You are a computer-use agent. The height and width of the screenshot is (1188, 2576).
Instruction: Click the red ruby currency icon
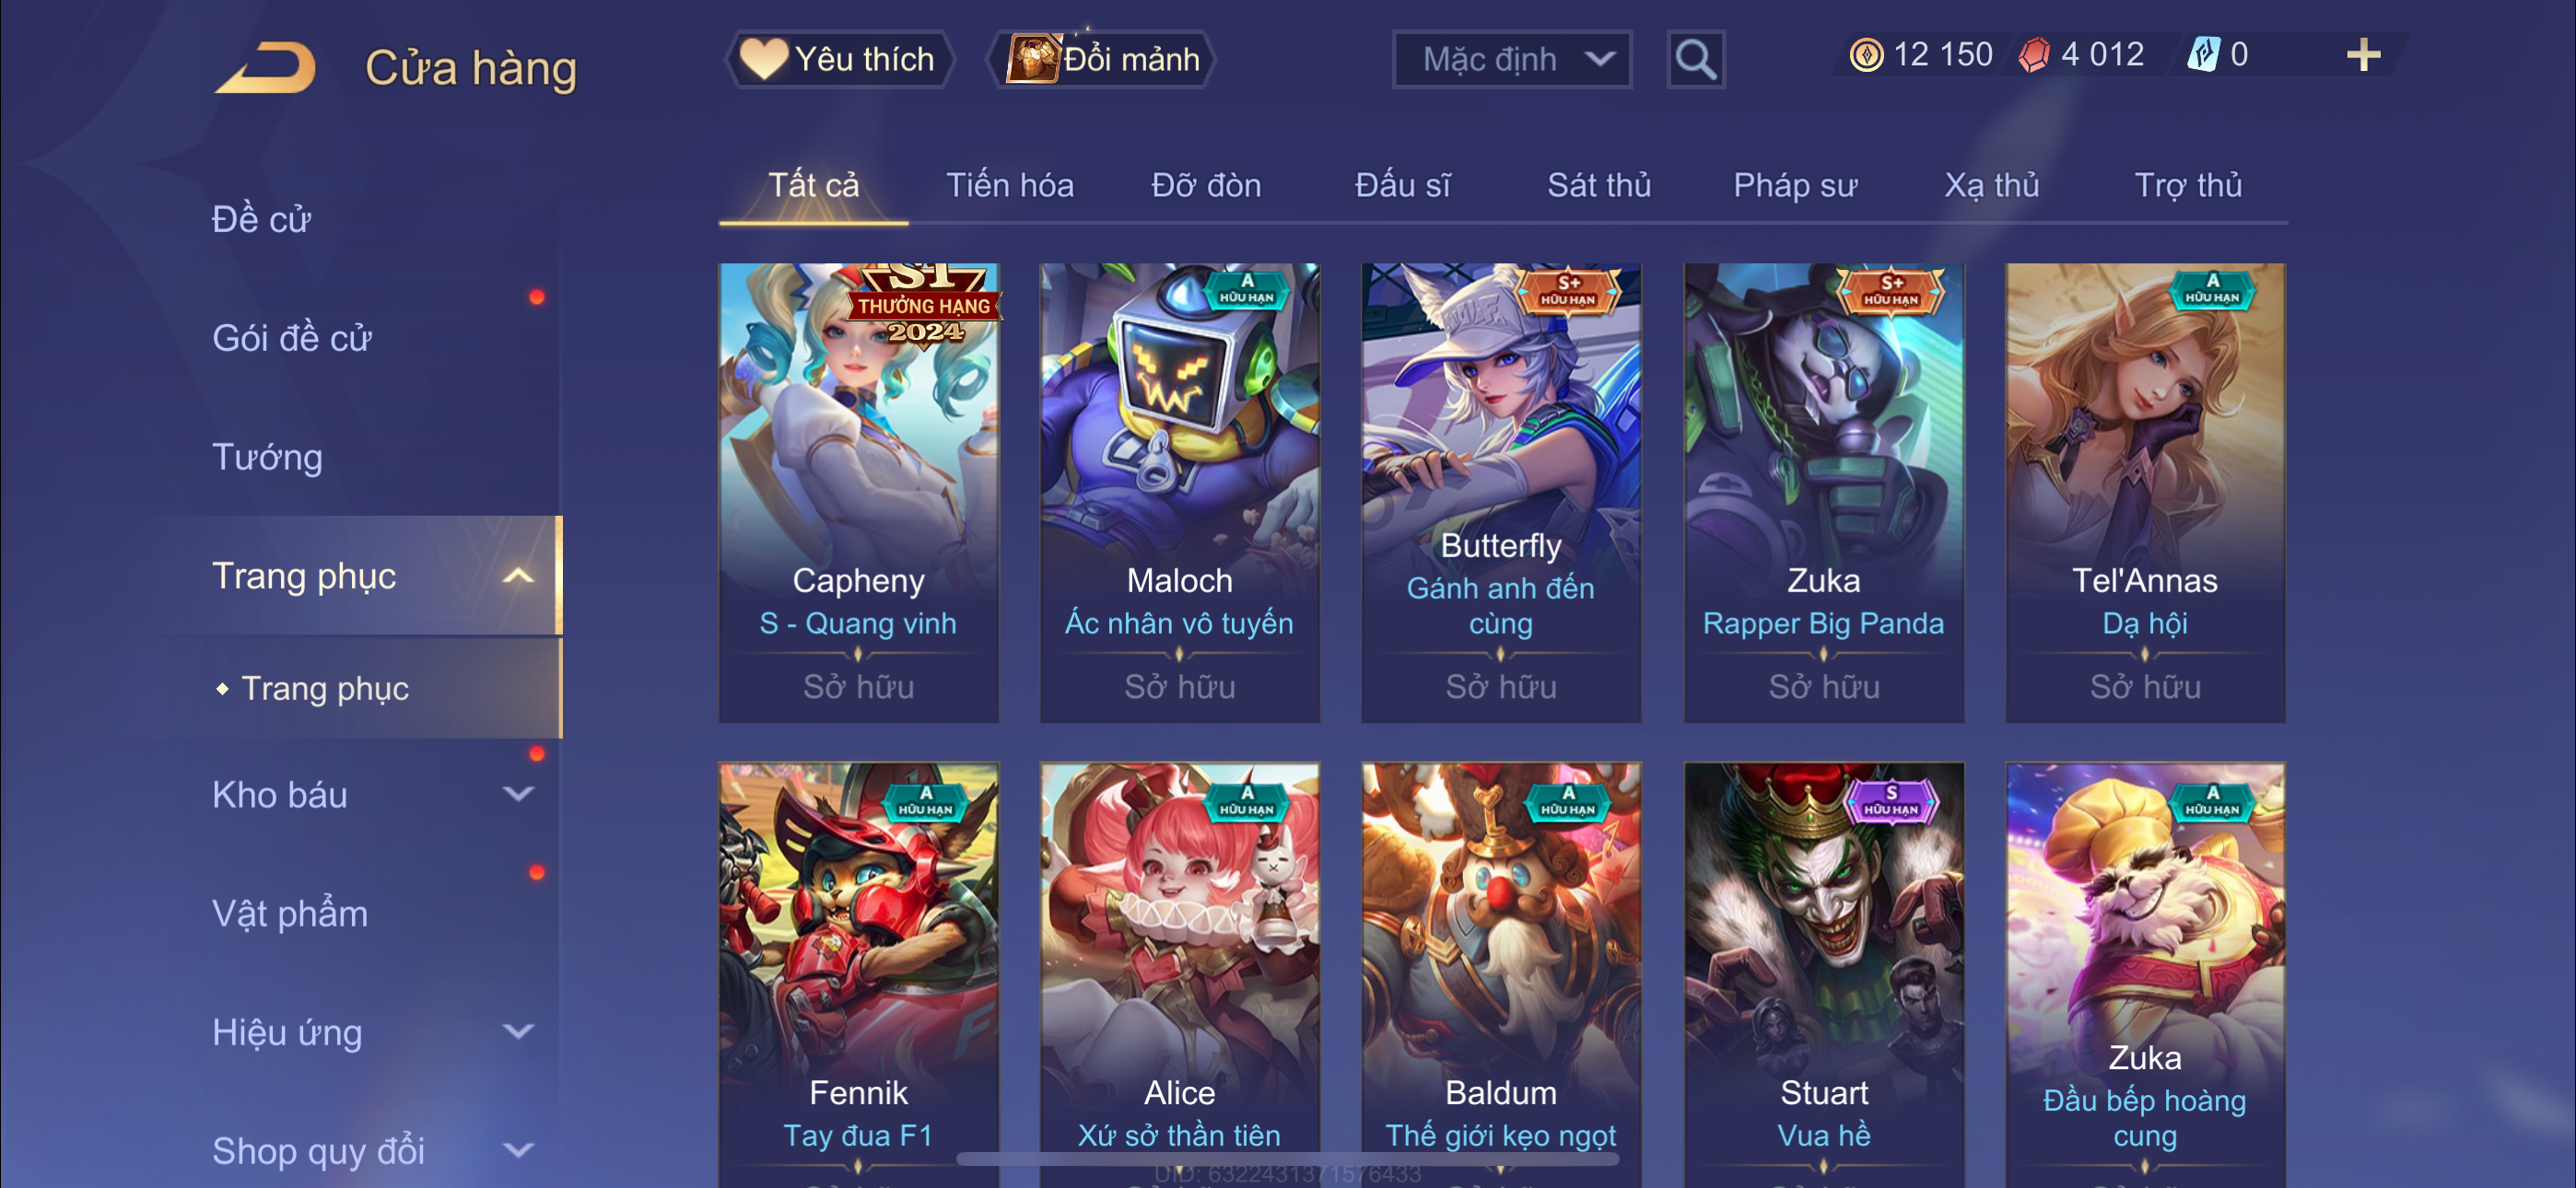coord(2034,55)
